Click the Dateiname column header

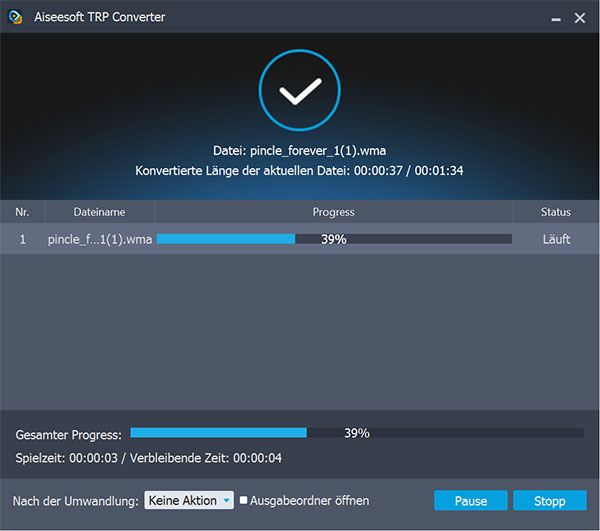tap(99, 212)
